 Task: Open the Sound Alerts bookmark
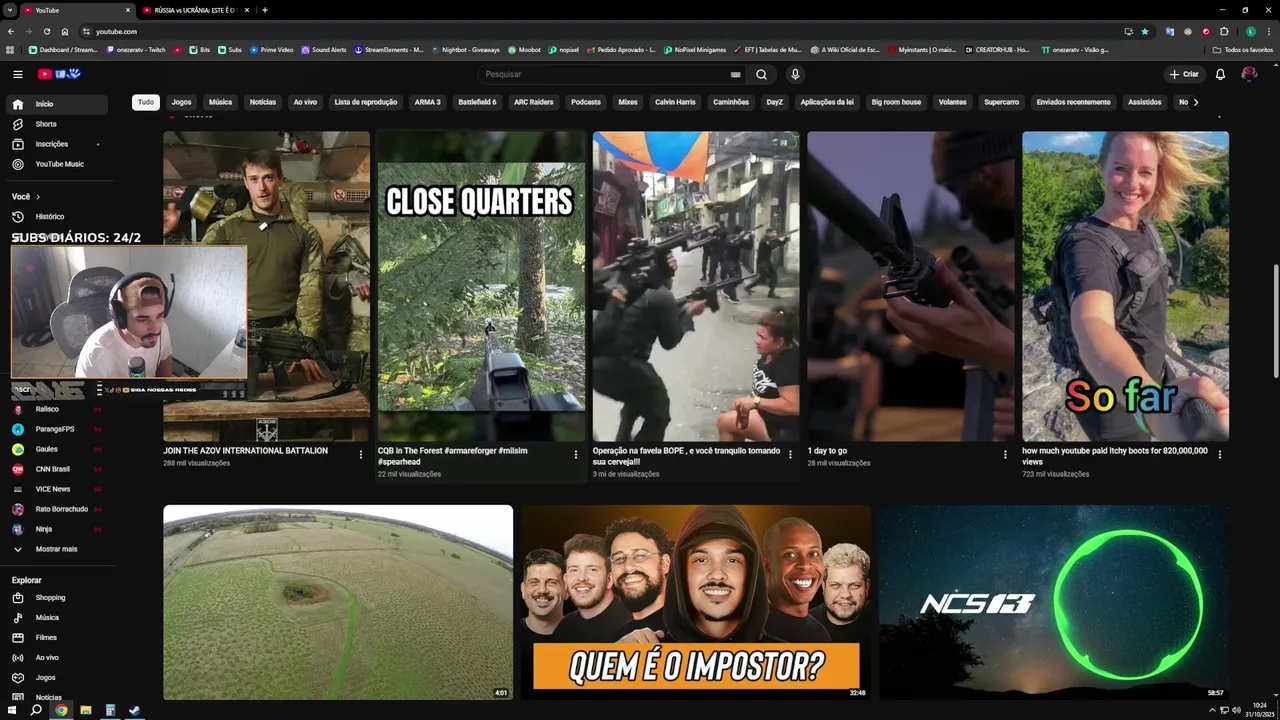(323, 49)
